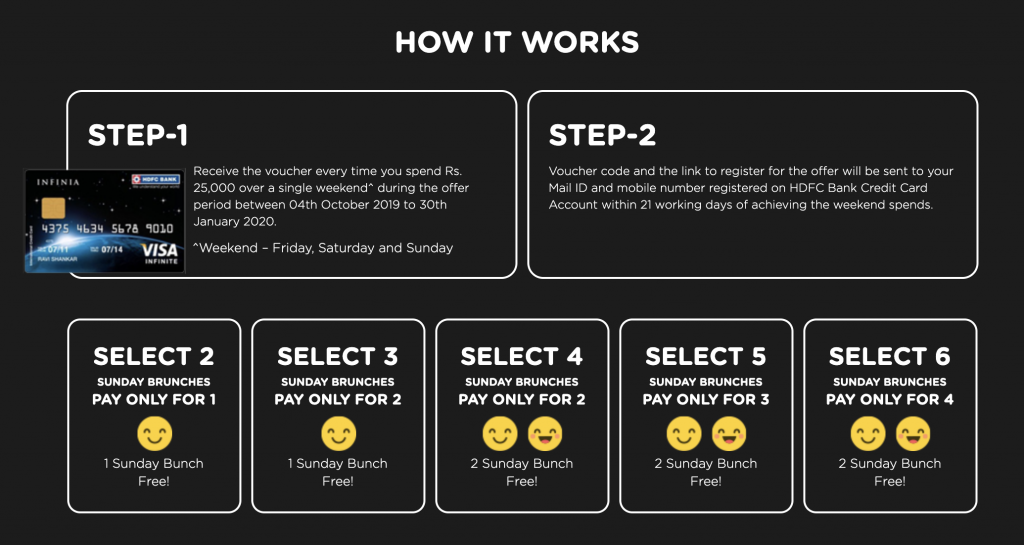Viewport: 1024px width, 545px height.
Task: Open the Infinia credit card image
Action: pyautogui.click(x=104, y=221)
